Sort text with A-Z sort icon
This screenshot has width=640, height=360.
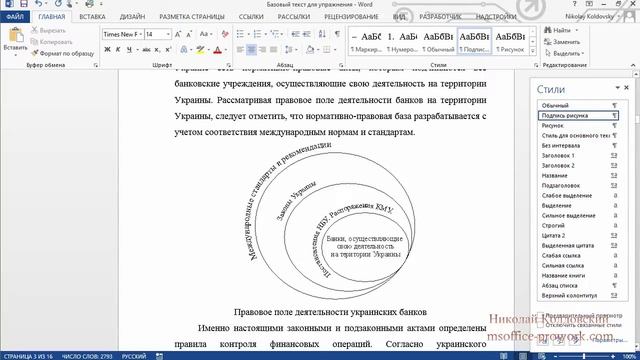tap(322, 34)
